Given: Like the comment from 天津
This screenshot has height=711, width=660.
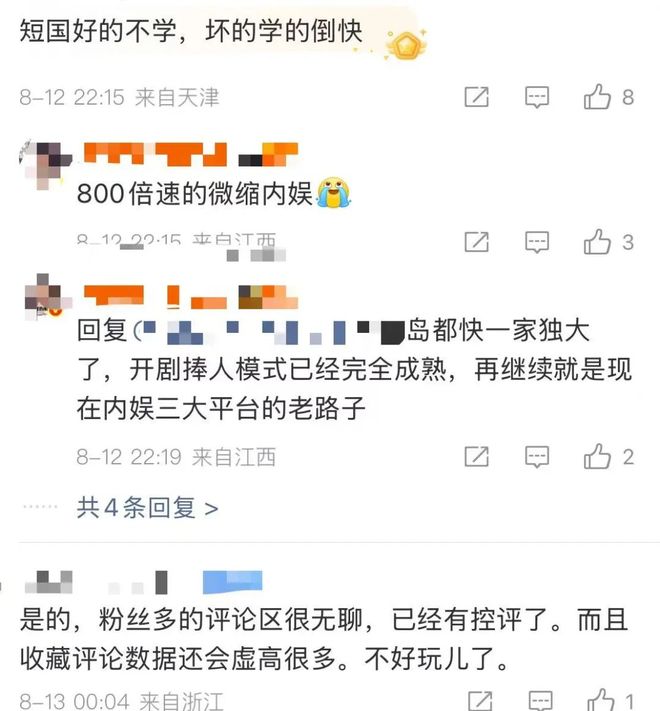Looking at the screenshot, I should 597,97.
